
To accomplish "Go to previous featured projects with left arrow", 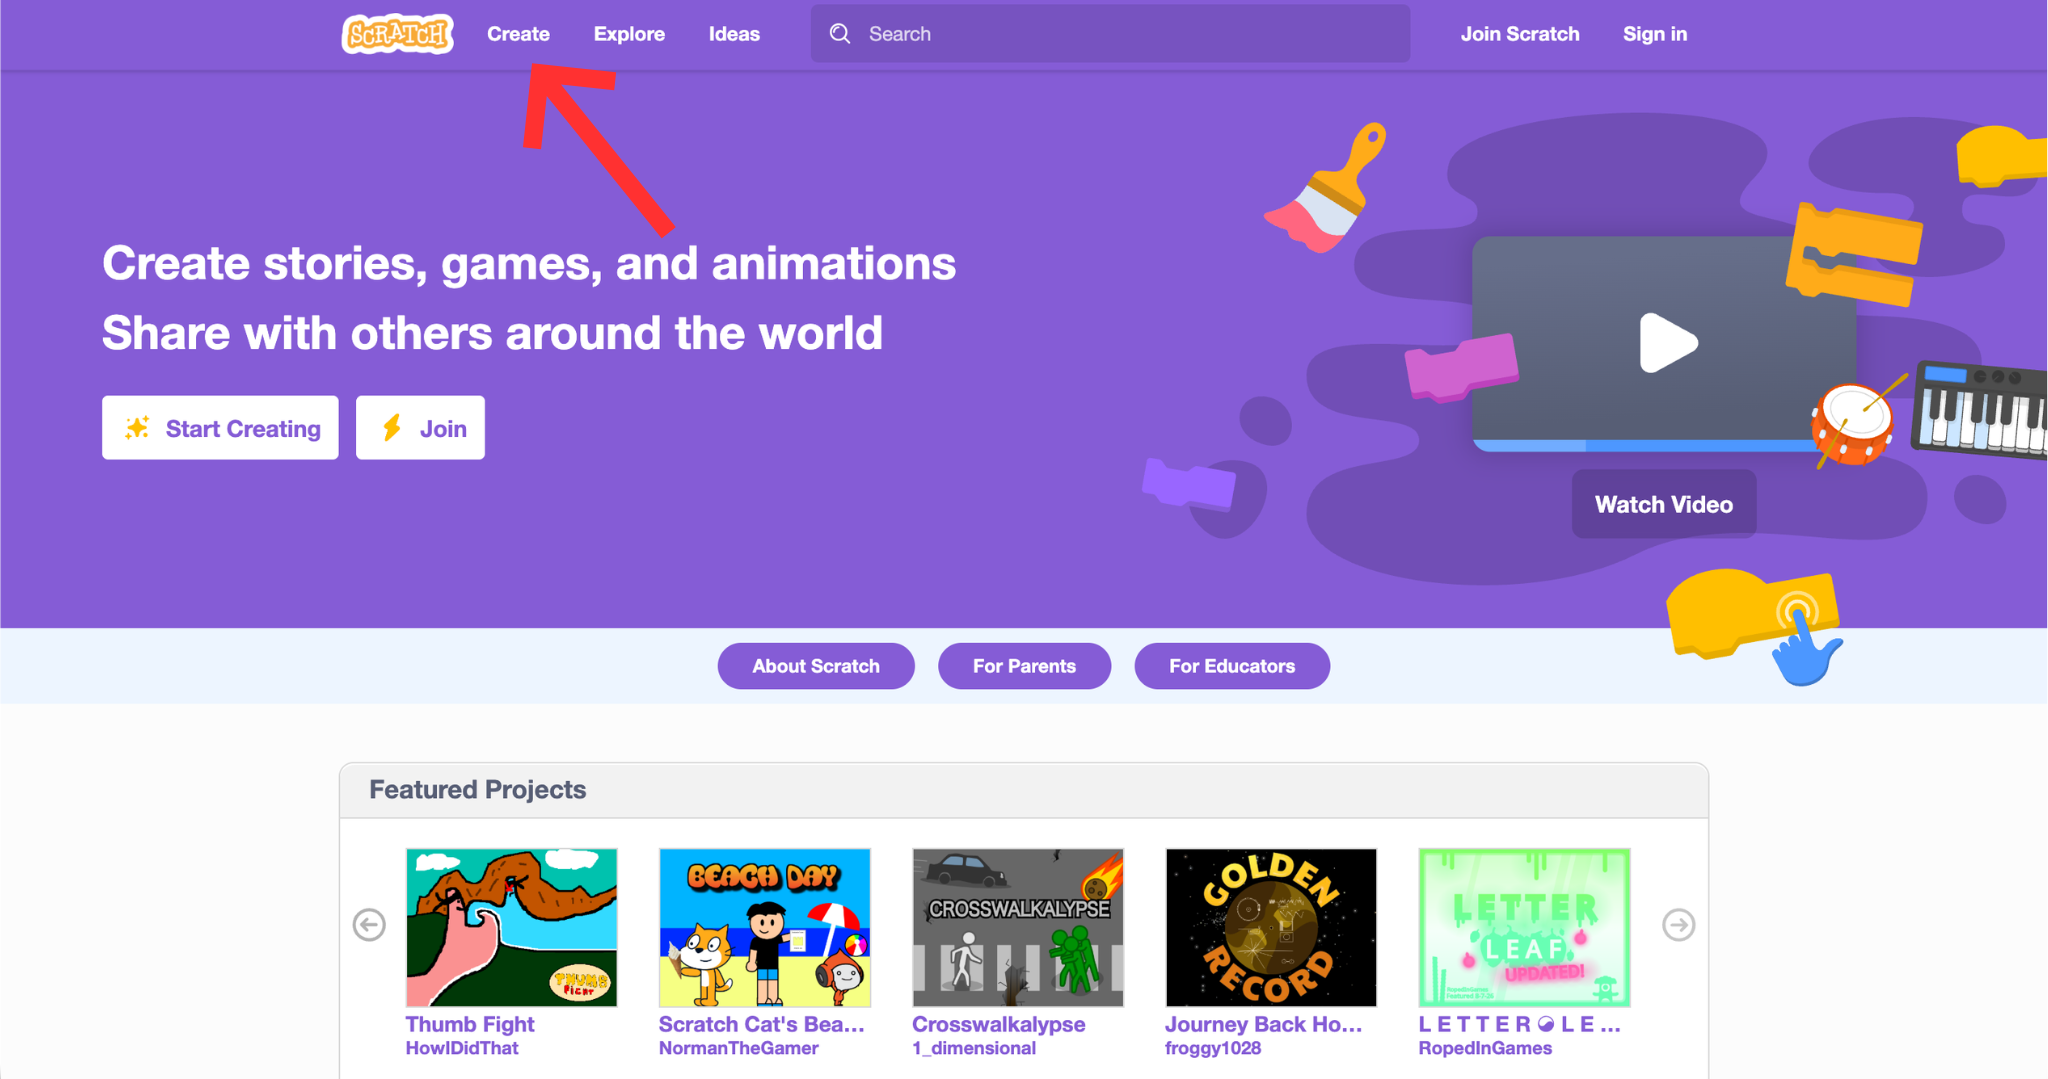I will click(x=369, y=925).
